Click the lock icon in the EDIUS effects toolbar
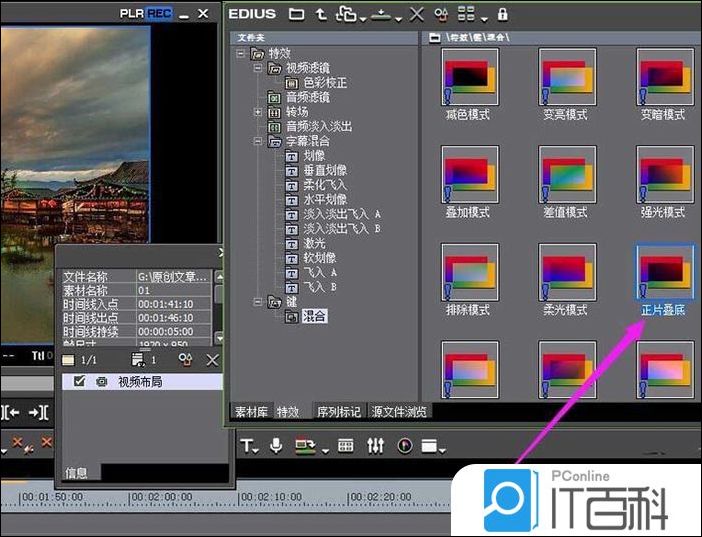Image resolution: width=702 pixels, height=537 pixels. (x=503, y=14)
